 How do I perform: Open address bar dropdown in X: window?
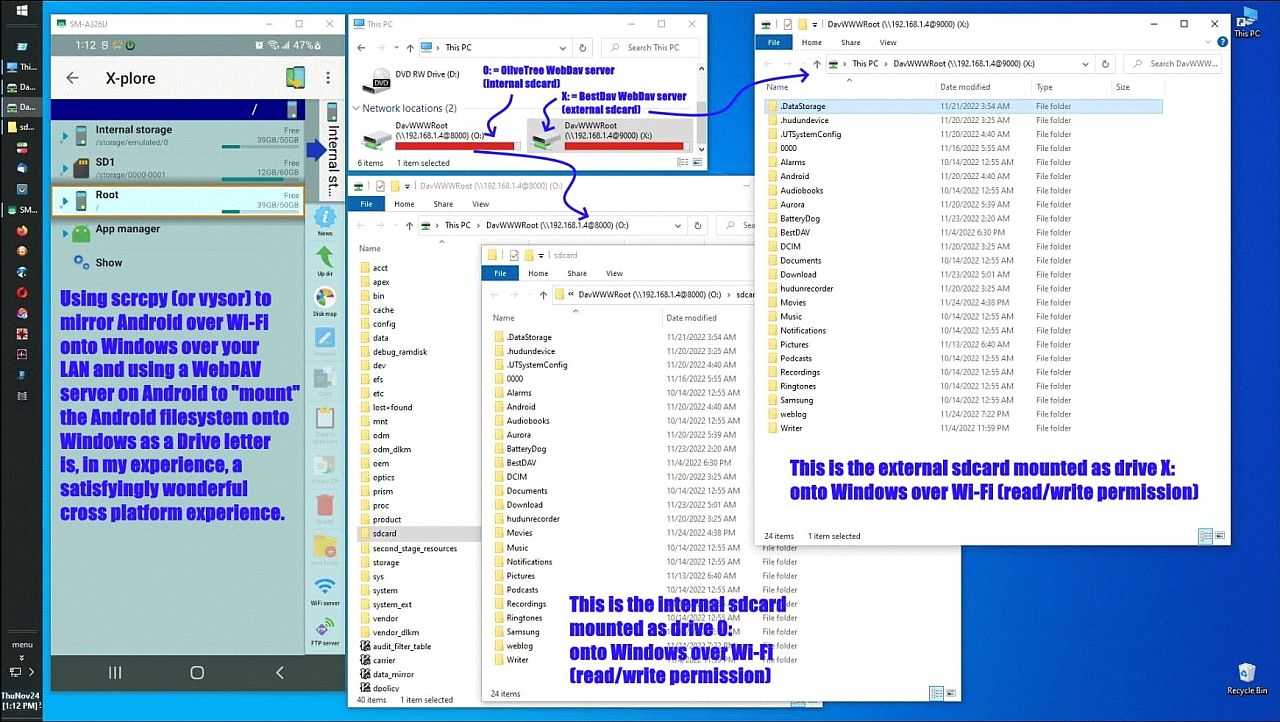(1086, 63)
